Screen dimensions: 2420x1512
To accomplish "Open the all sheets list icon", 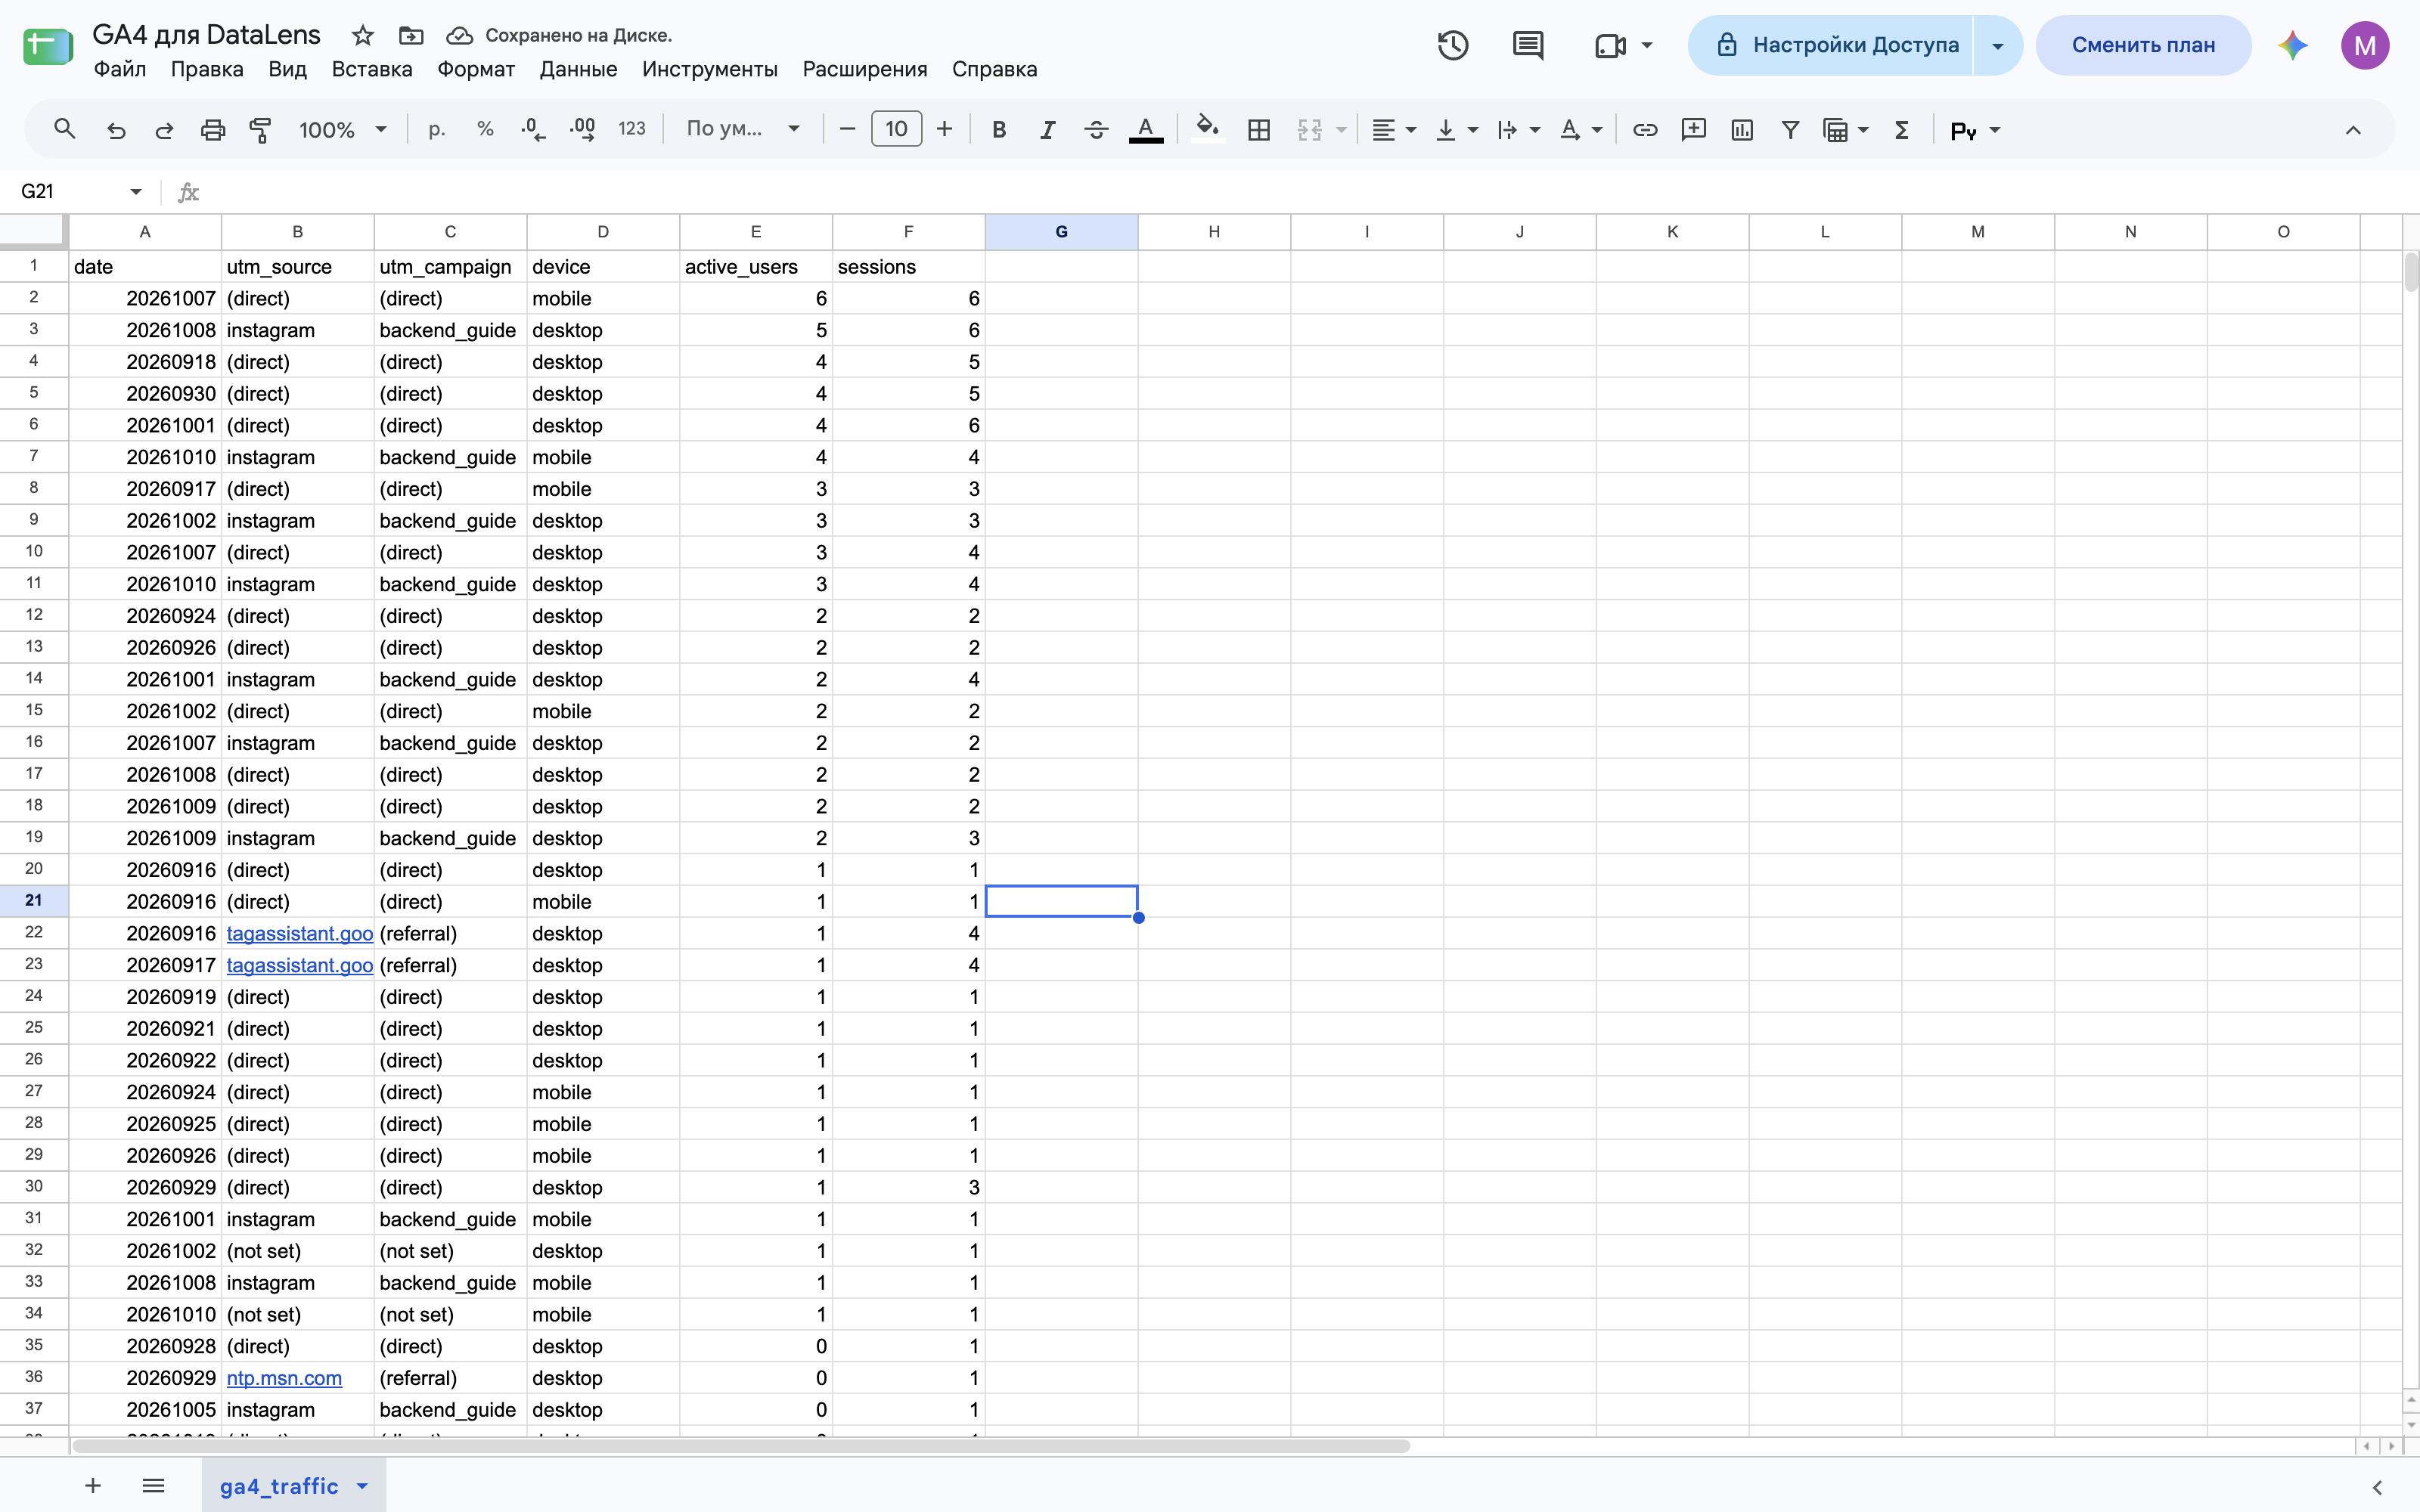I will (x=153, y=1486).
